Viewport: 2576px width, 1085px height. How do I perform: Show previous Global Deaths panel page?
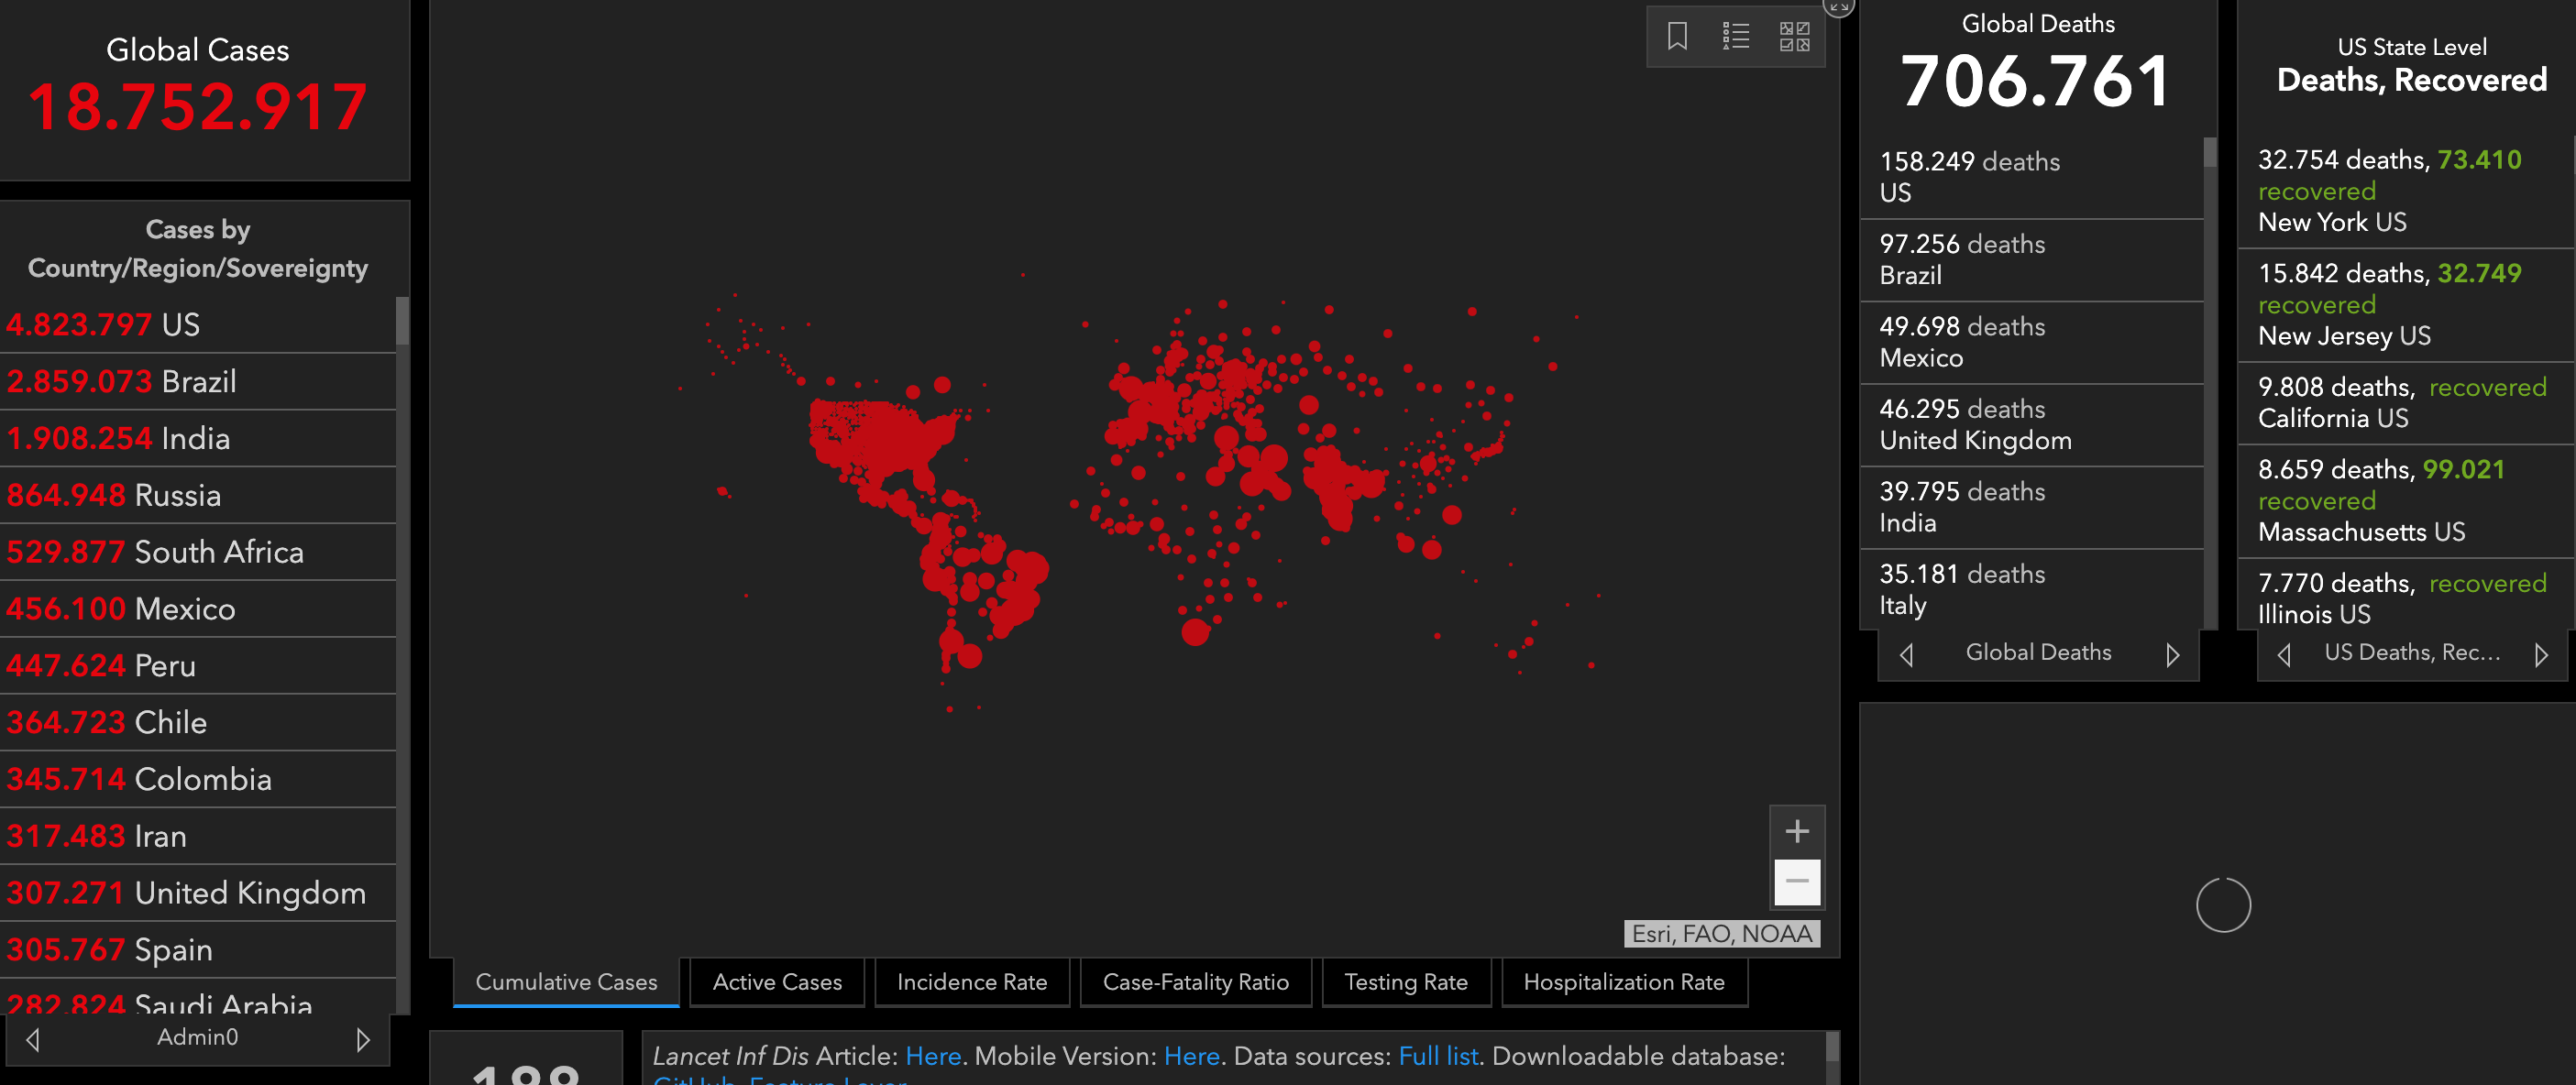1906,655
